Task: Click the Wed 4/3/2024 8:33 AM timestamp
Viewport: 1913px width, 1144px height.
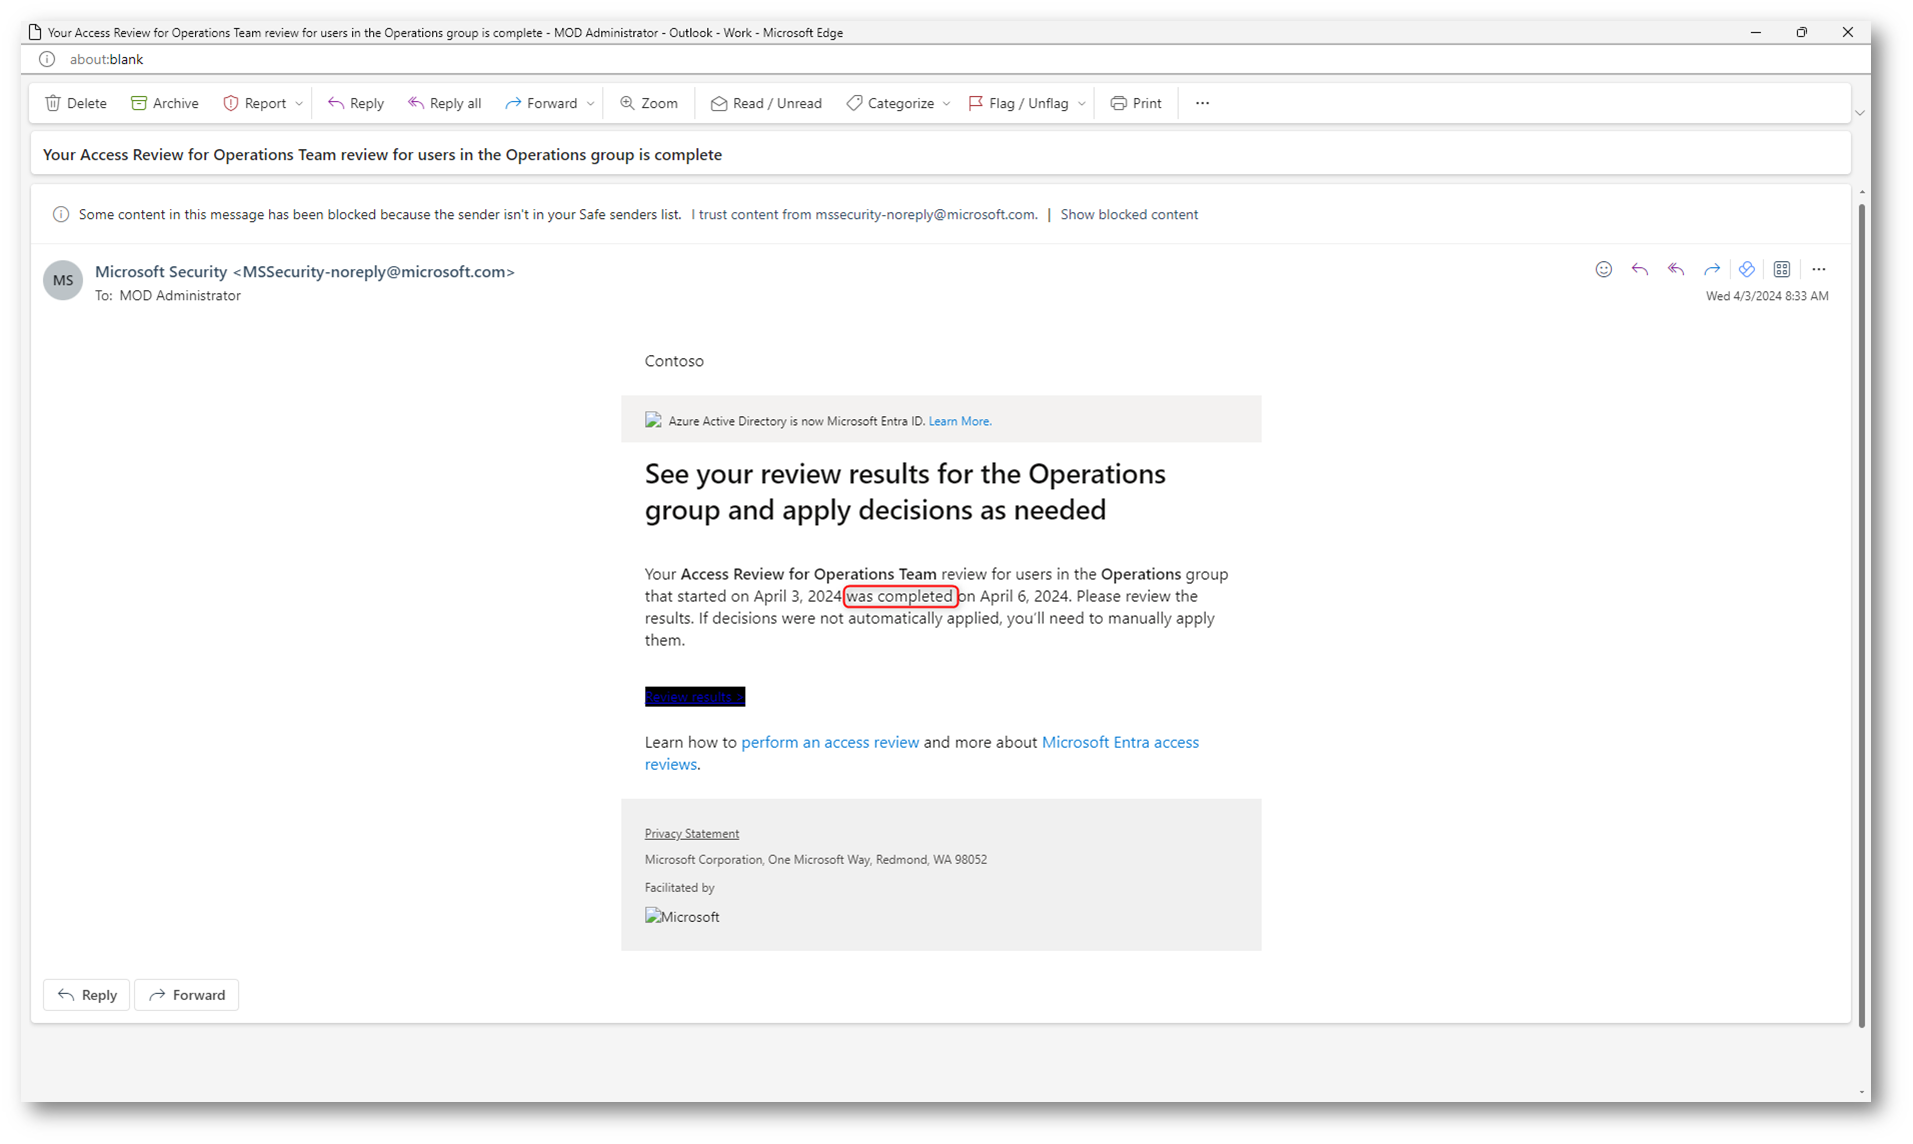Action: click(1767, 296)
